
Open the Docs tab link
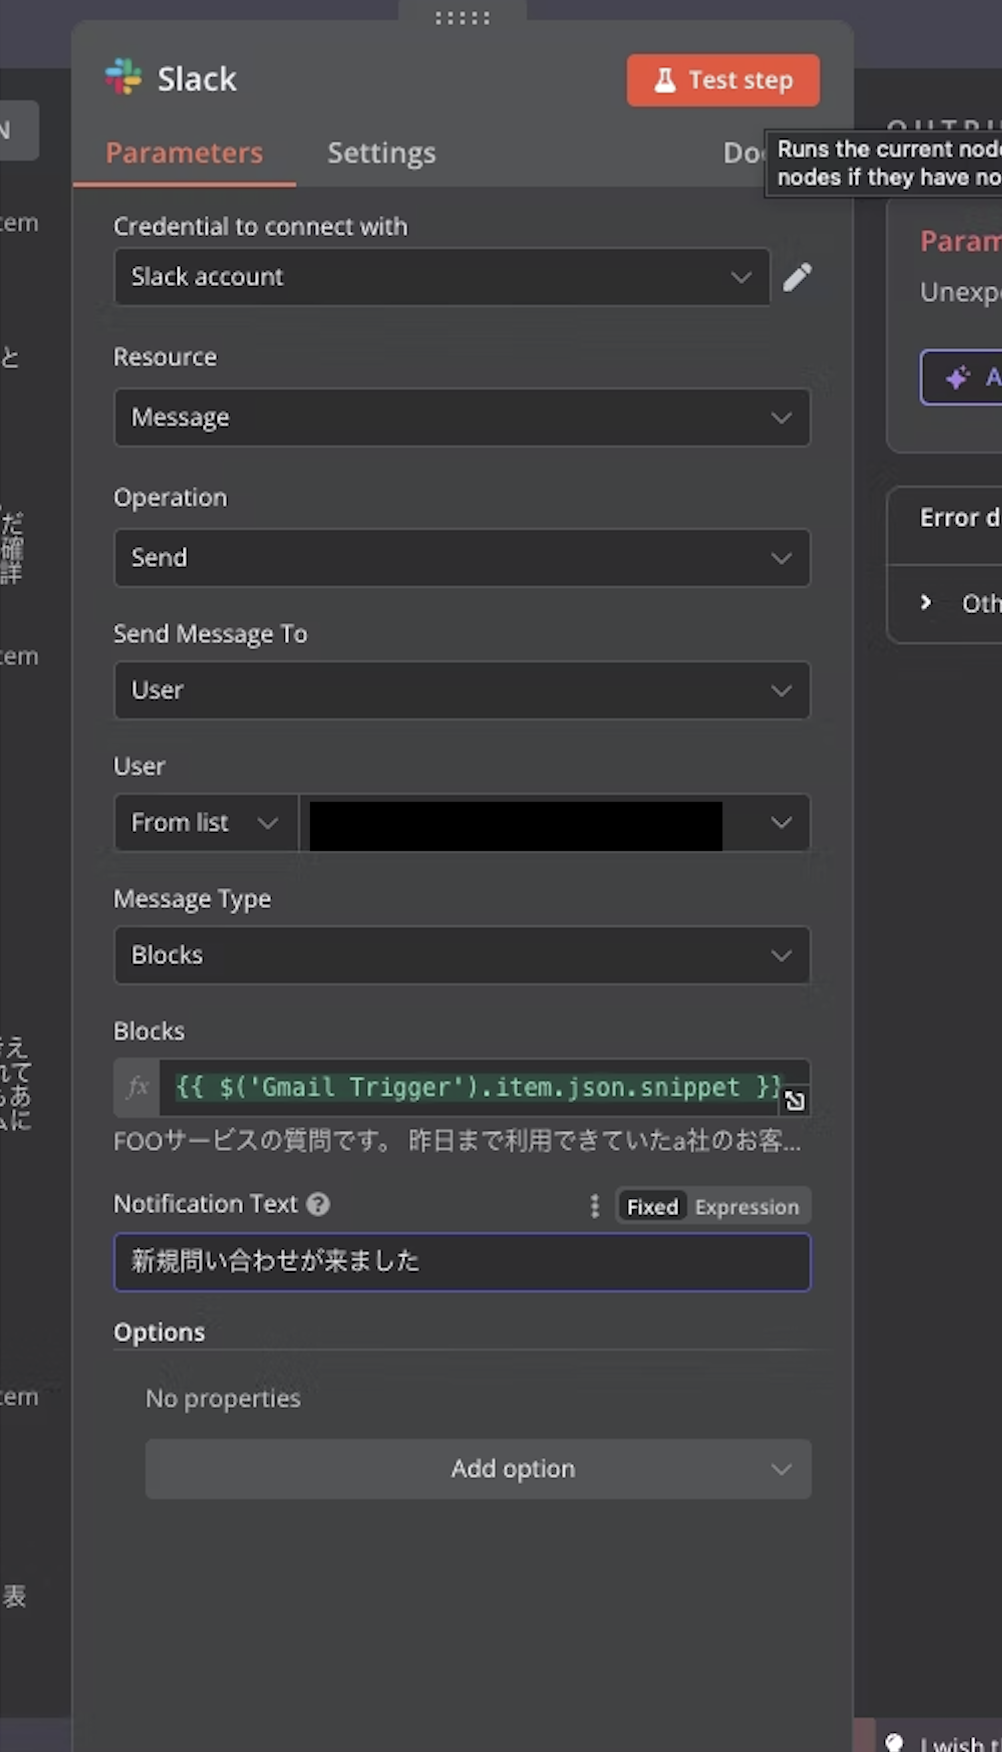(x=742, y=153)
